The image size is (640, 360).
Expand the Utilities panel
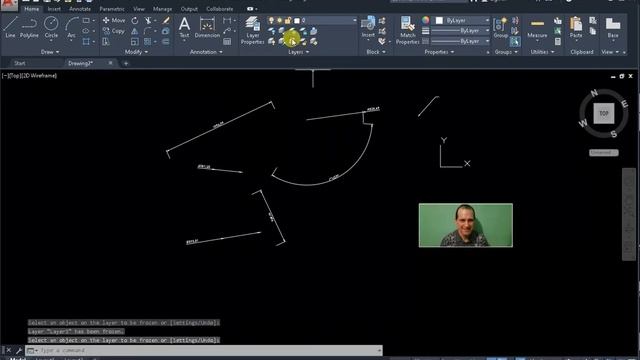click(542, 52)
